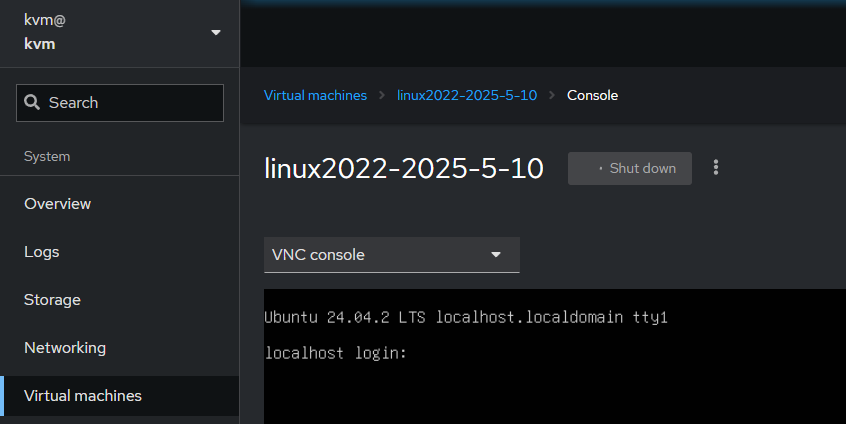The height and width of the screenshot is (424, 846).
Task: Open the VM actions kebab menu
Action: tap(716, 168)
